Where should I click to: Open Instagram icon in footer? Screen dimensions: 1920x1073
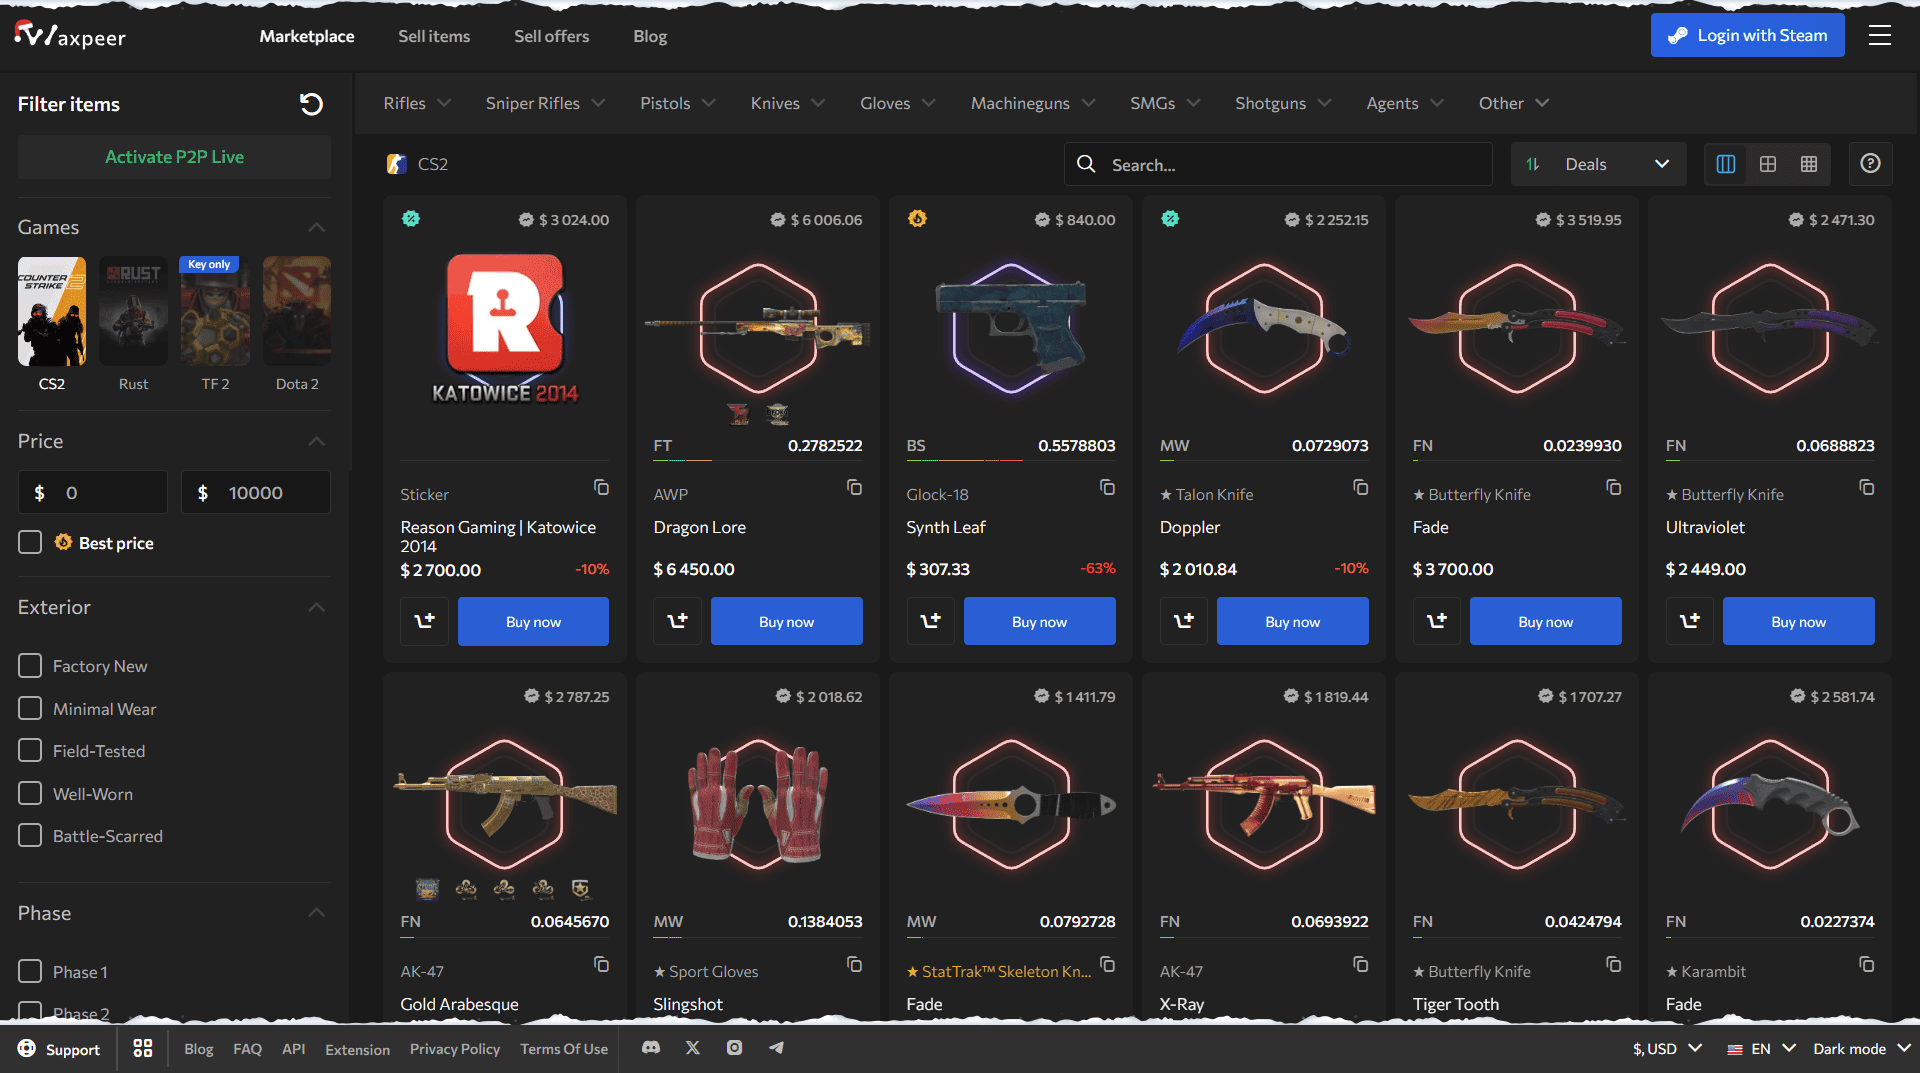(735, 1048)
